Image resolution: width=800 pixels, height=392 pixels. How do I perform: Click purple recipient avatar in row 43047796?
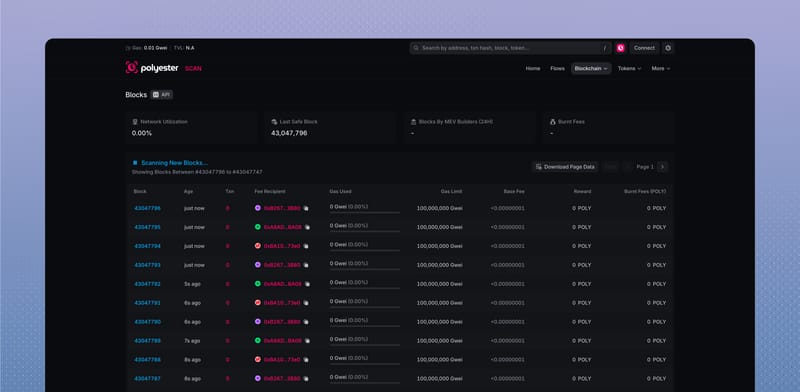[x=258, y=208]
